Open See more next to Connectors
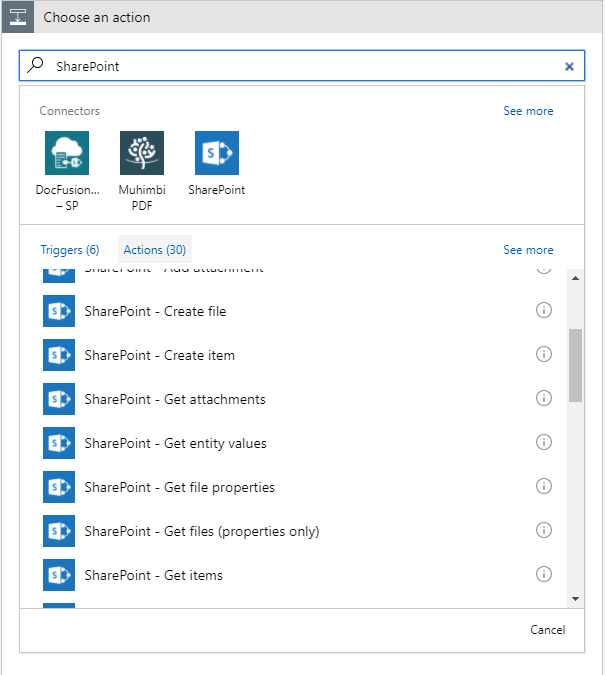The image size is (605, 675). [528, 111]
